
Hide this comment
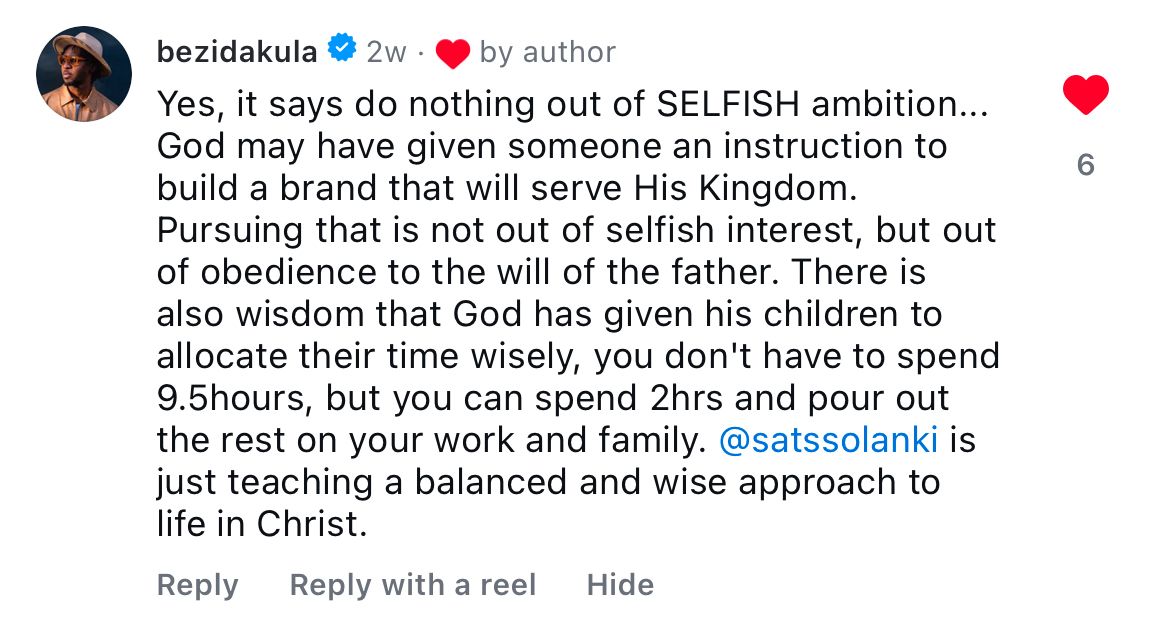[620, 585]
